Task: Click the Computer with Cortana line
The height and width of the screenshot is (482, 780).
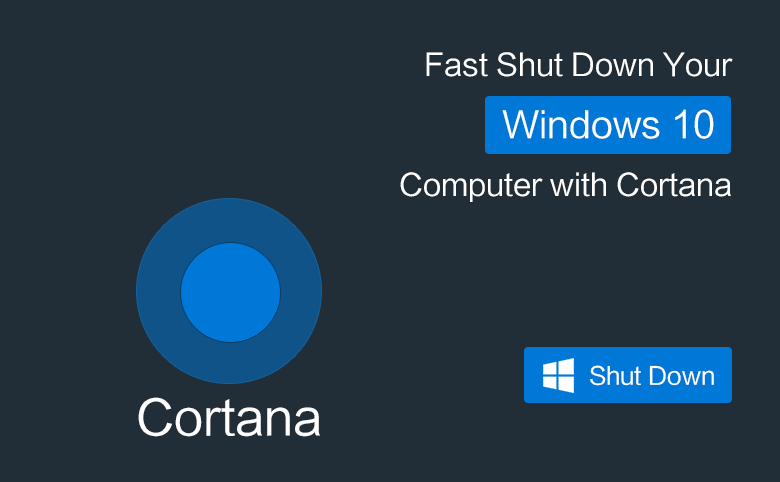Action: (565, 185)
